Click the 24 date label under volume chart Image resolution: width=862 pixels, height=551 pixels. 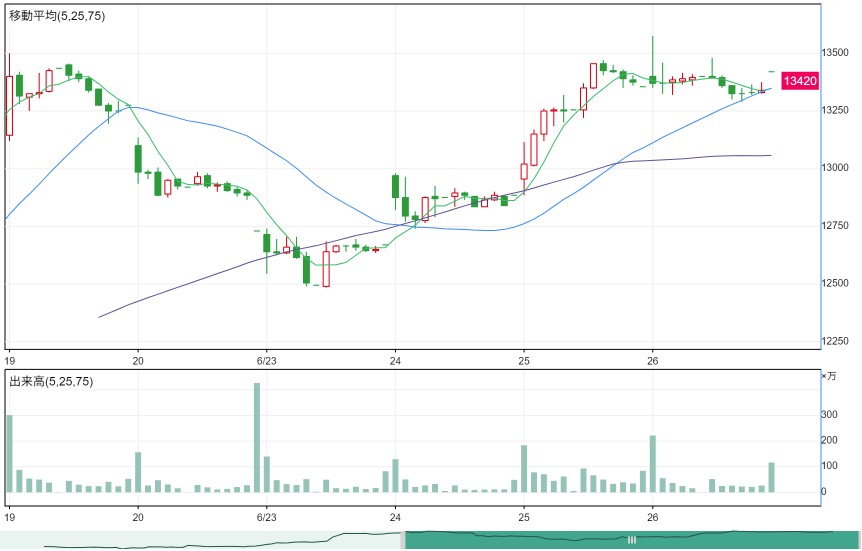pos(395,517)
